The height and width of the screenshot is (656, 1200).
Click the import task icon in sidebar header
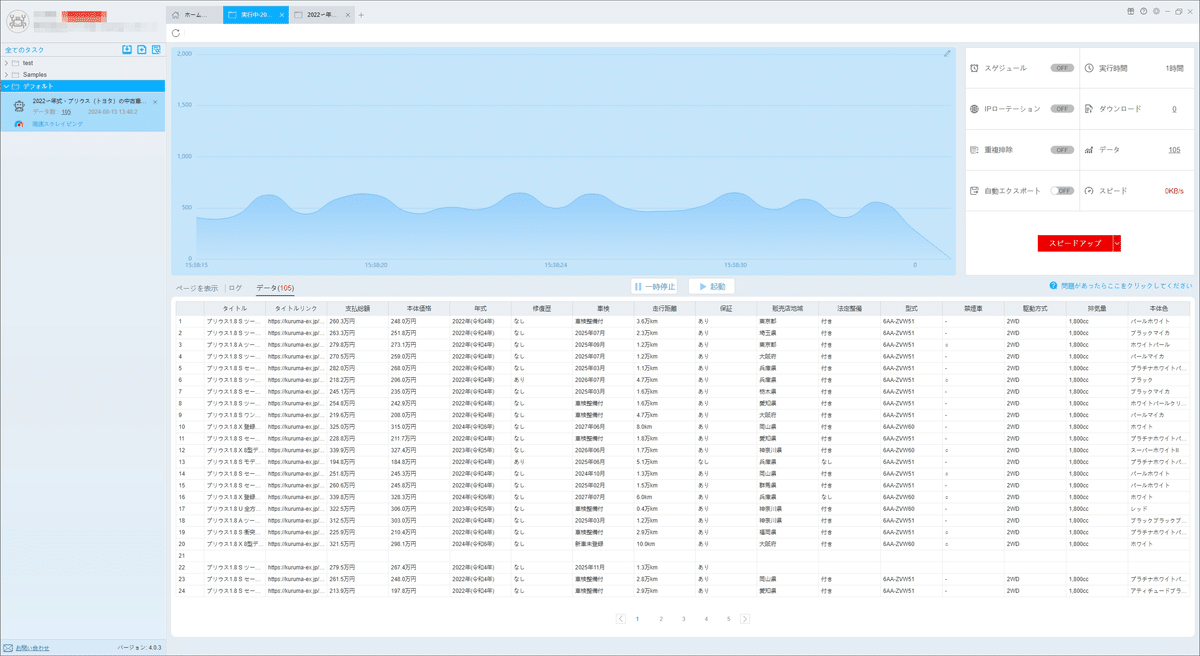pyautogui.click(x=127, y=49)
